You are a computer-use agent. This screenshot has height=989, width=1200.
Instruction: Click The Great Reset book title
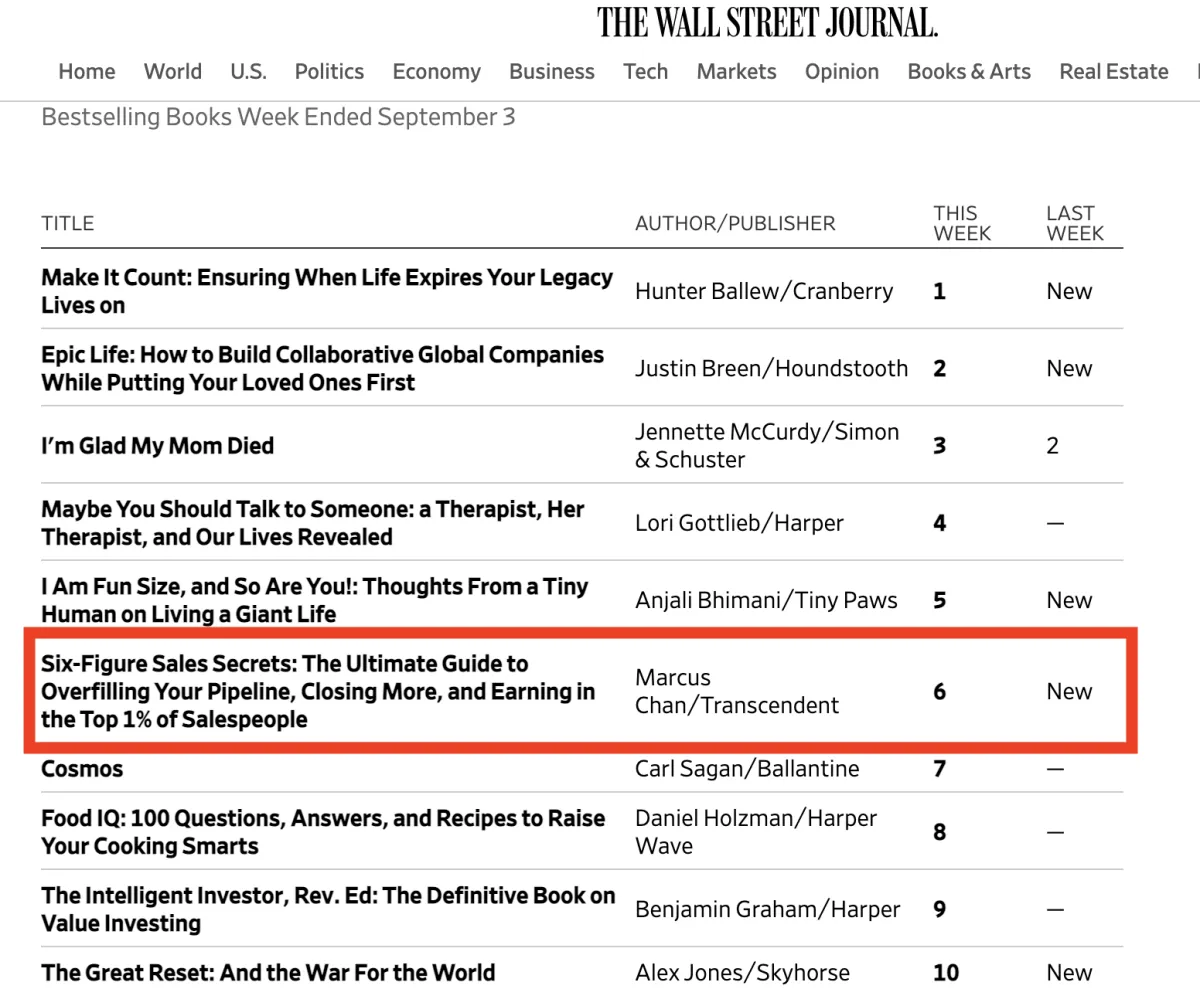pyautogui.click(x=268, y=972)
